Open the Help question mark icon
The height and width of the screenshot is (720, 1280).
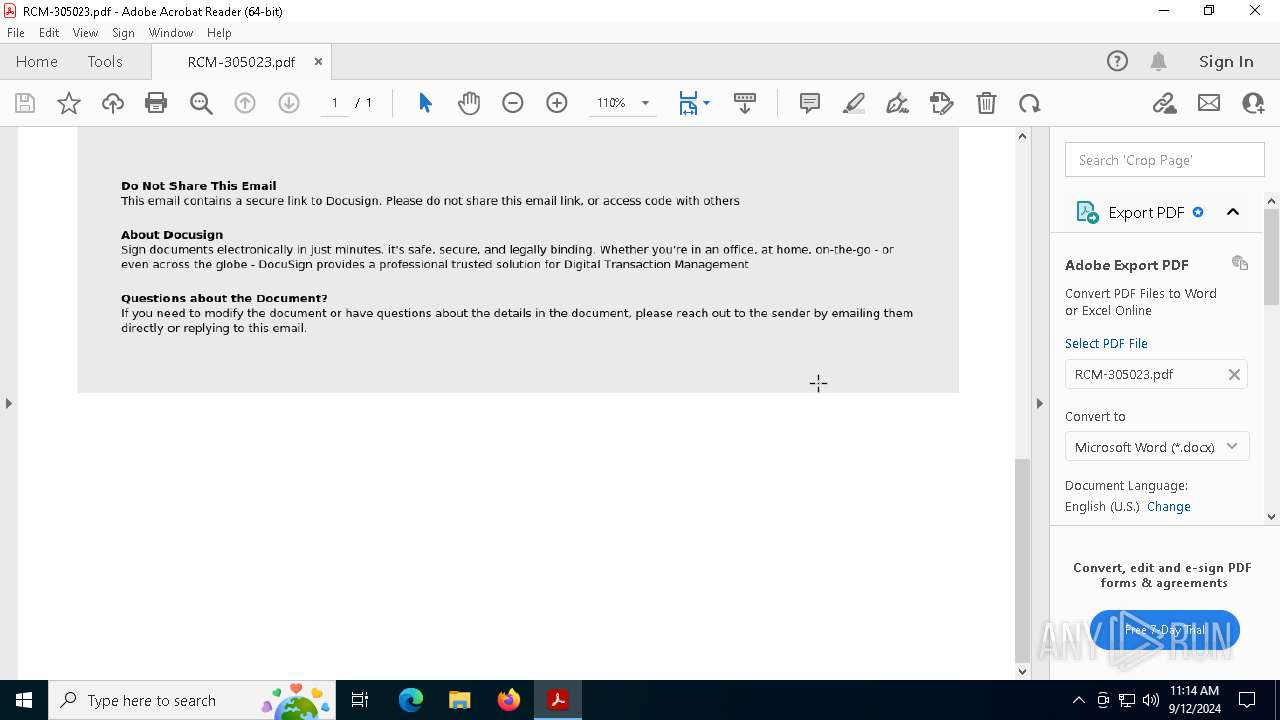pos(1117,62)
